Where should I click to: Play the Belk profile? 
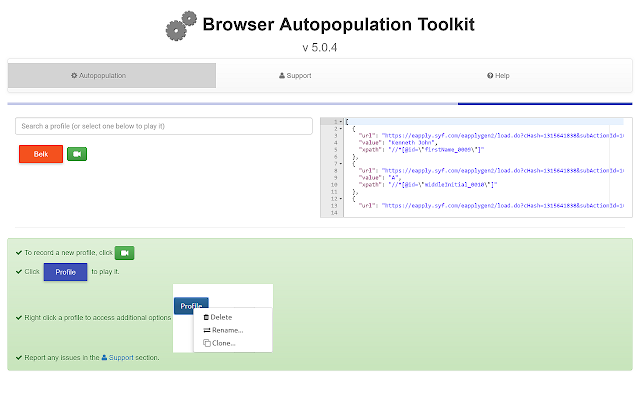(x=41, y=154)
